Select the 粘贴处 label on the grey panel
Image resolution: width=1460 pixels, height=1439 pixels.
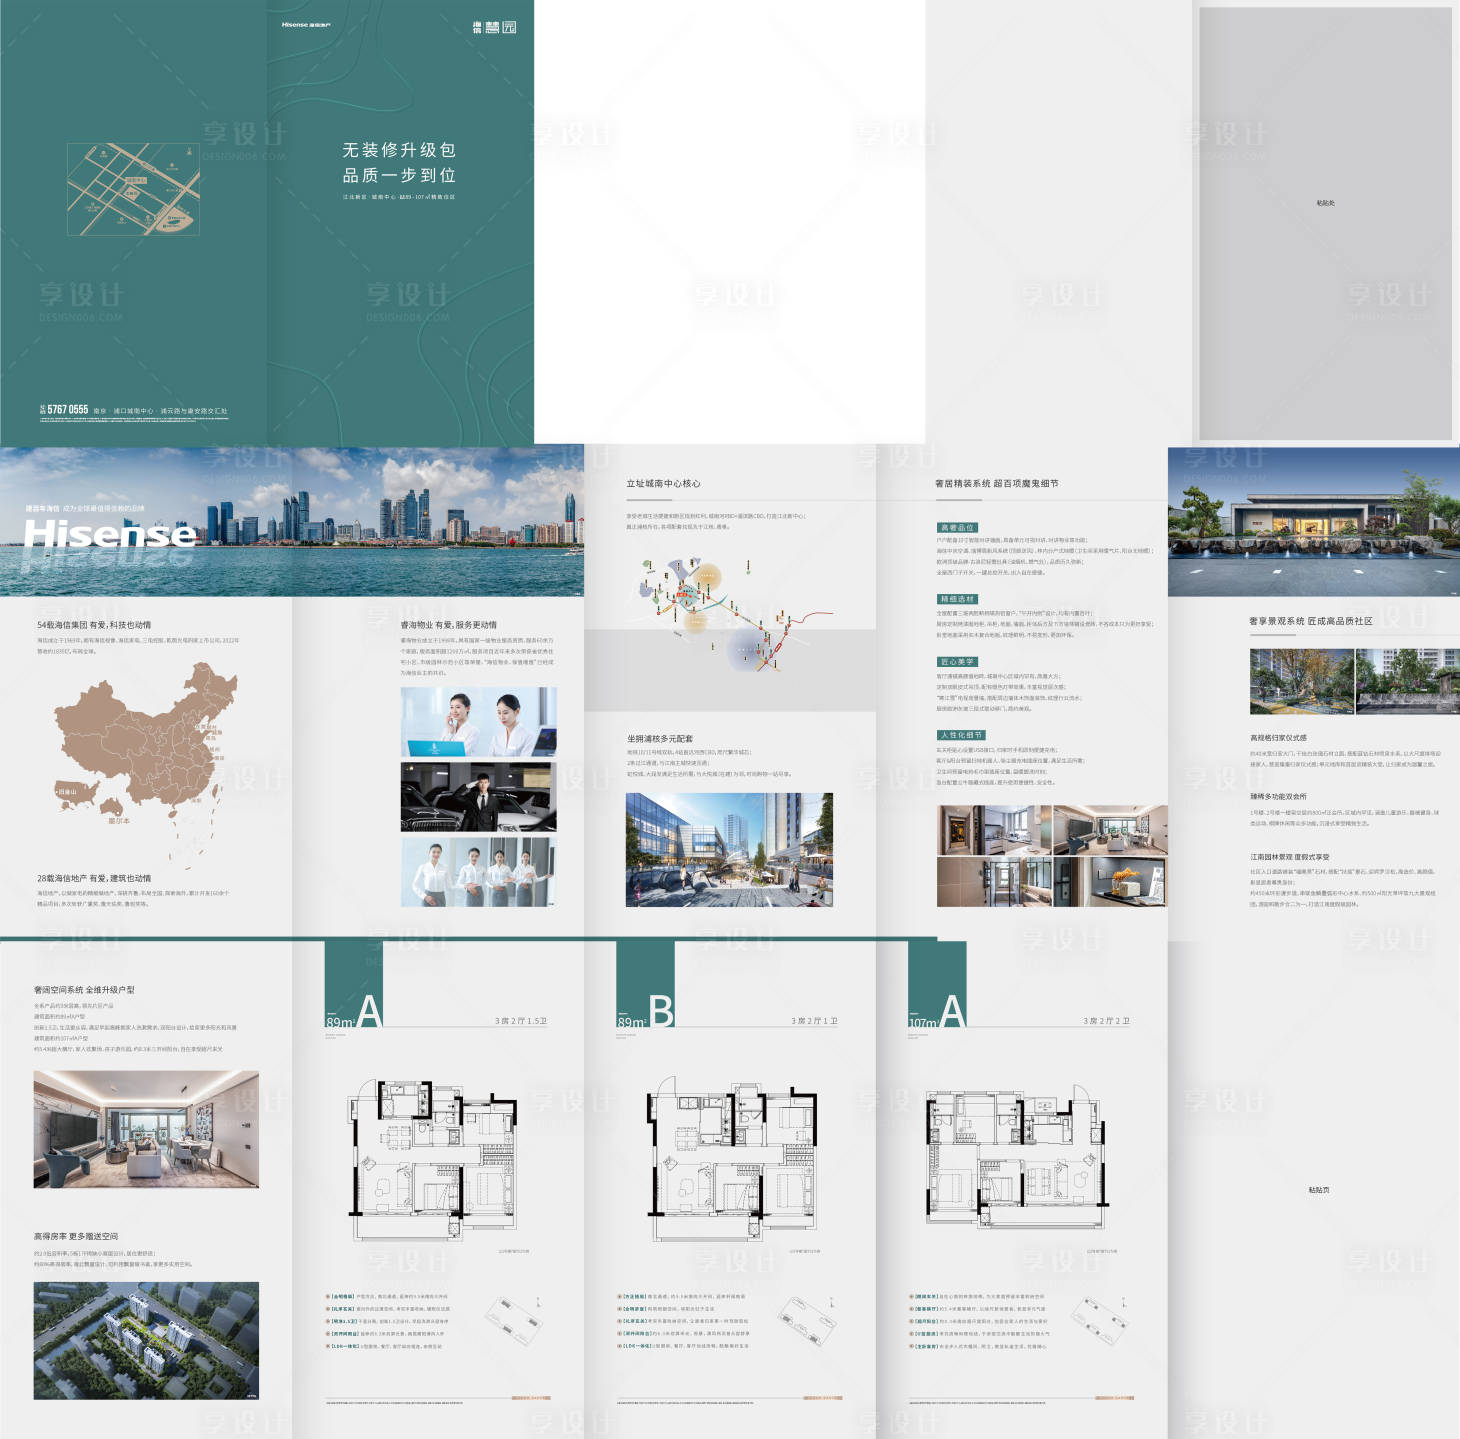tap(1325, 203)
